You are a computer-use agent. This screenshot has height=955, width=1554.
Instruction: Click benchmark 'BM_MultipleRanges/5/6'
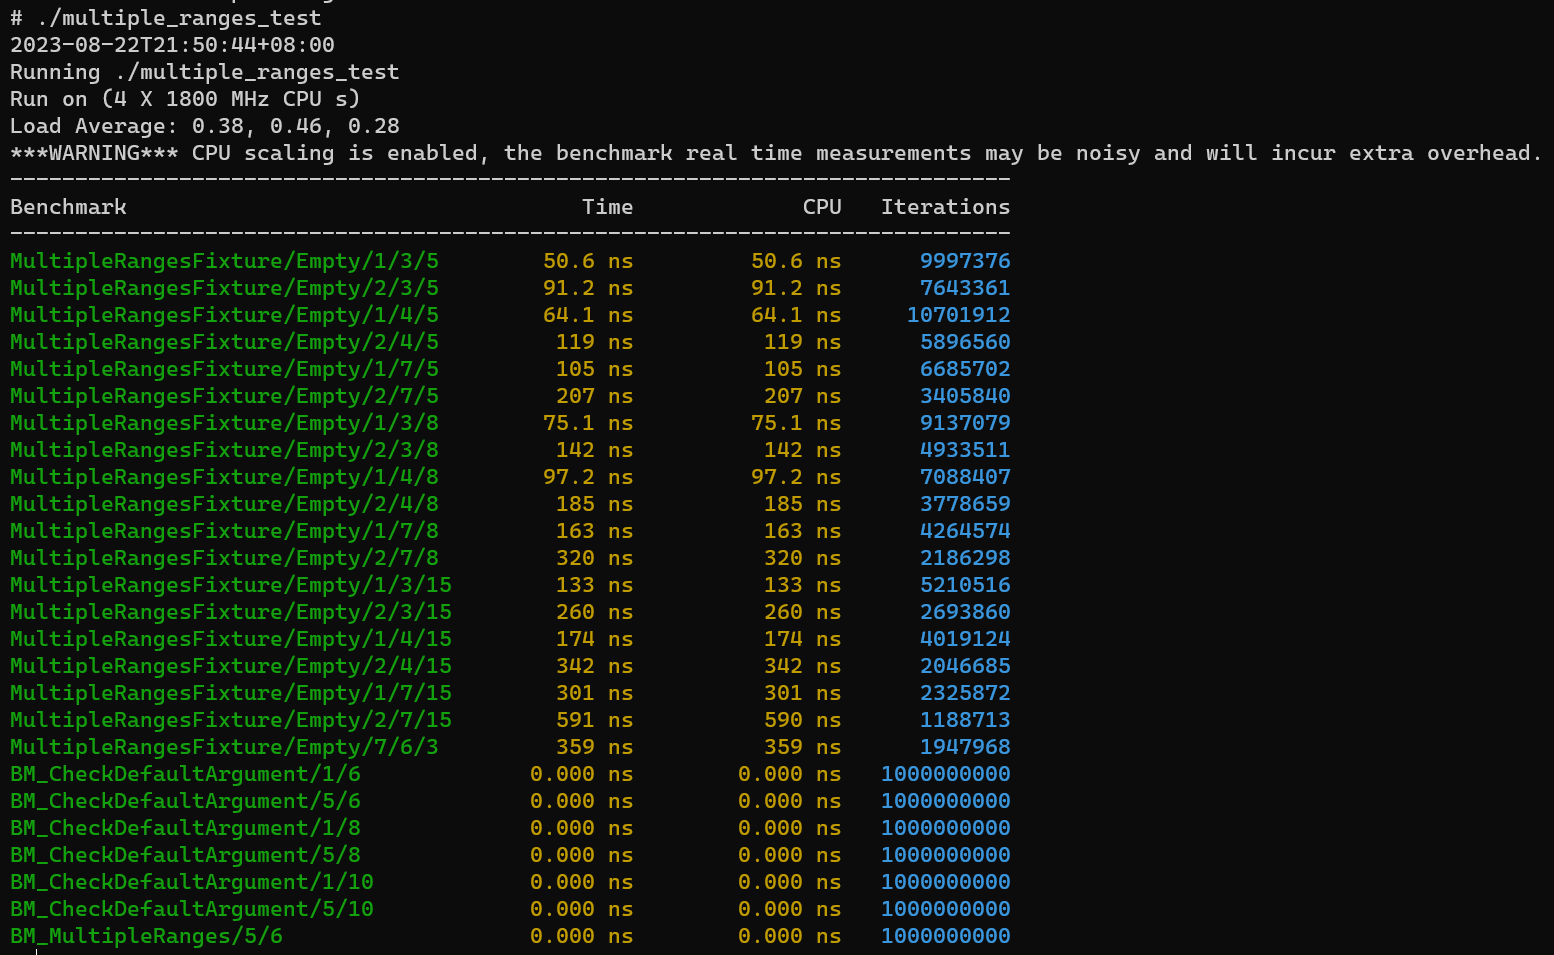coord(146,936)
